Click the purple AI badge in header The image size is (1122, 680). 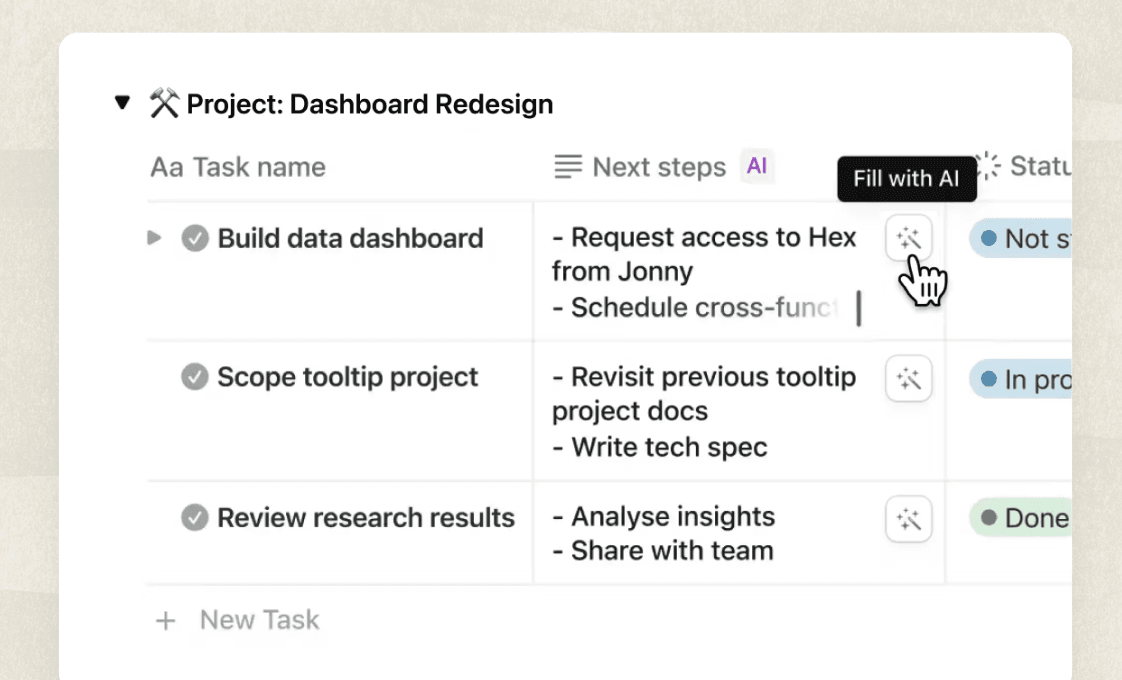click(757, 166)
